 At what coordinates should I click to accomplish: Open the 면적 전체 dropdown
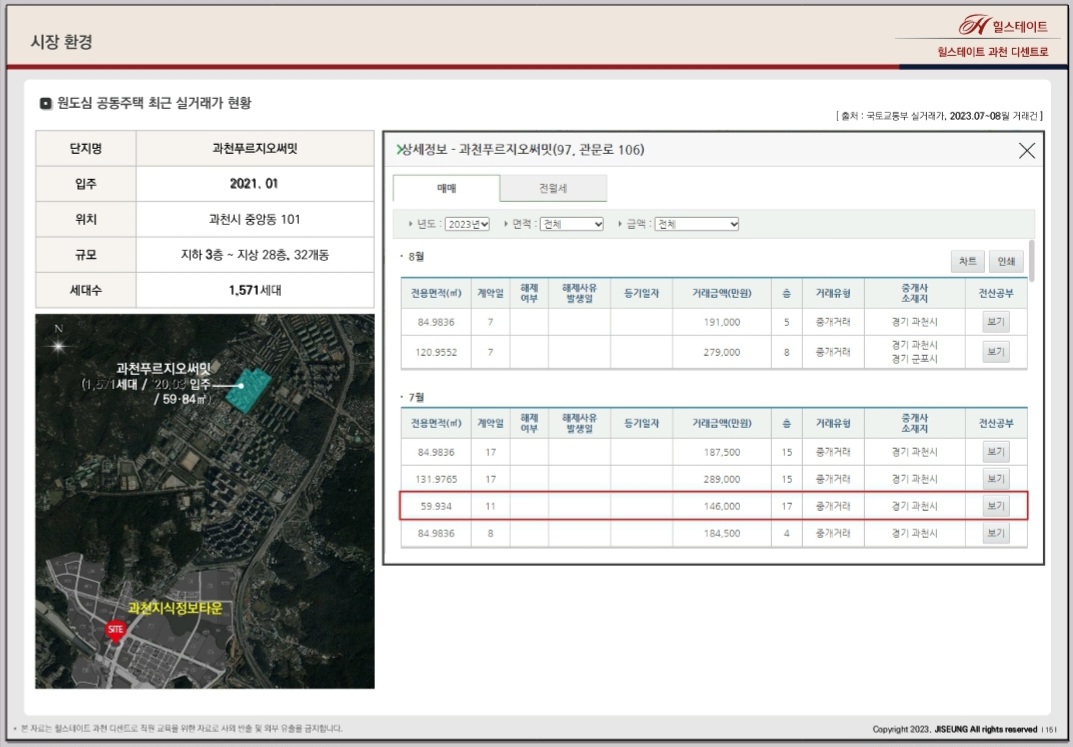(x=571, y=224)
